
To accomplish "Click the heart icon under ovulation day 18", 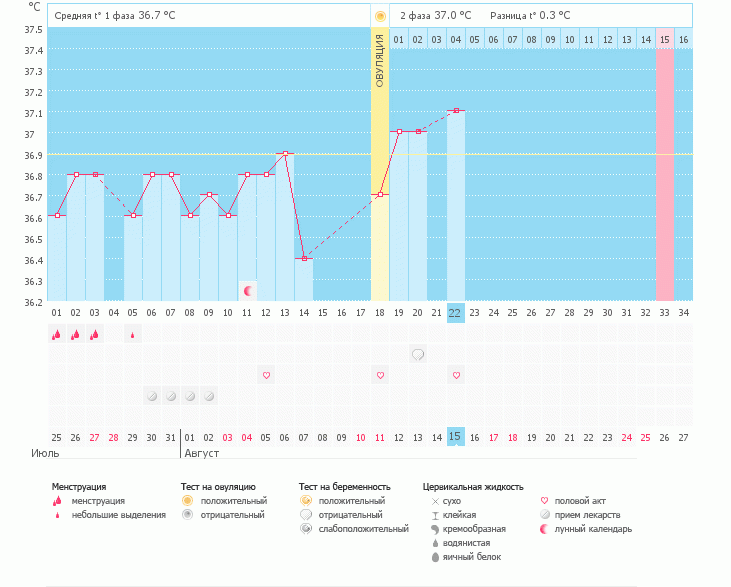I will 380,375.
